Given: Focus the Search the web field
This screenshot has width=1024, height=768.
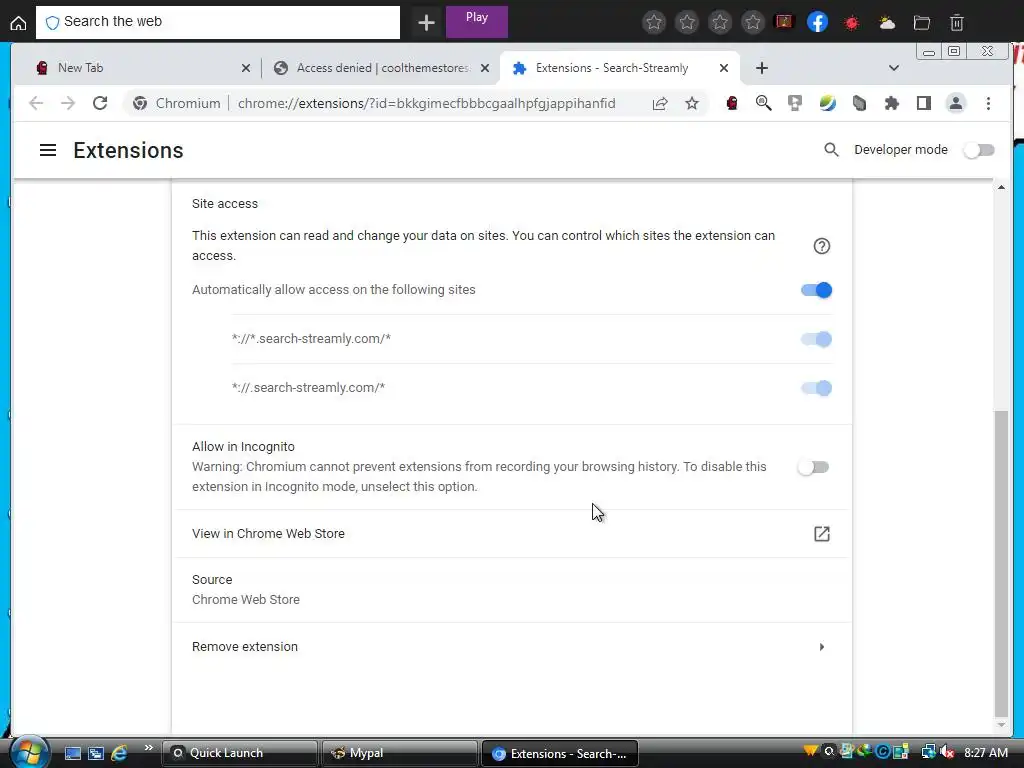Looking at the screenshot, I should pyautogui.click(x=217, y=22).
